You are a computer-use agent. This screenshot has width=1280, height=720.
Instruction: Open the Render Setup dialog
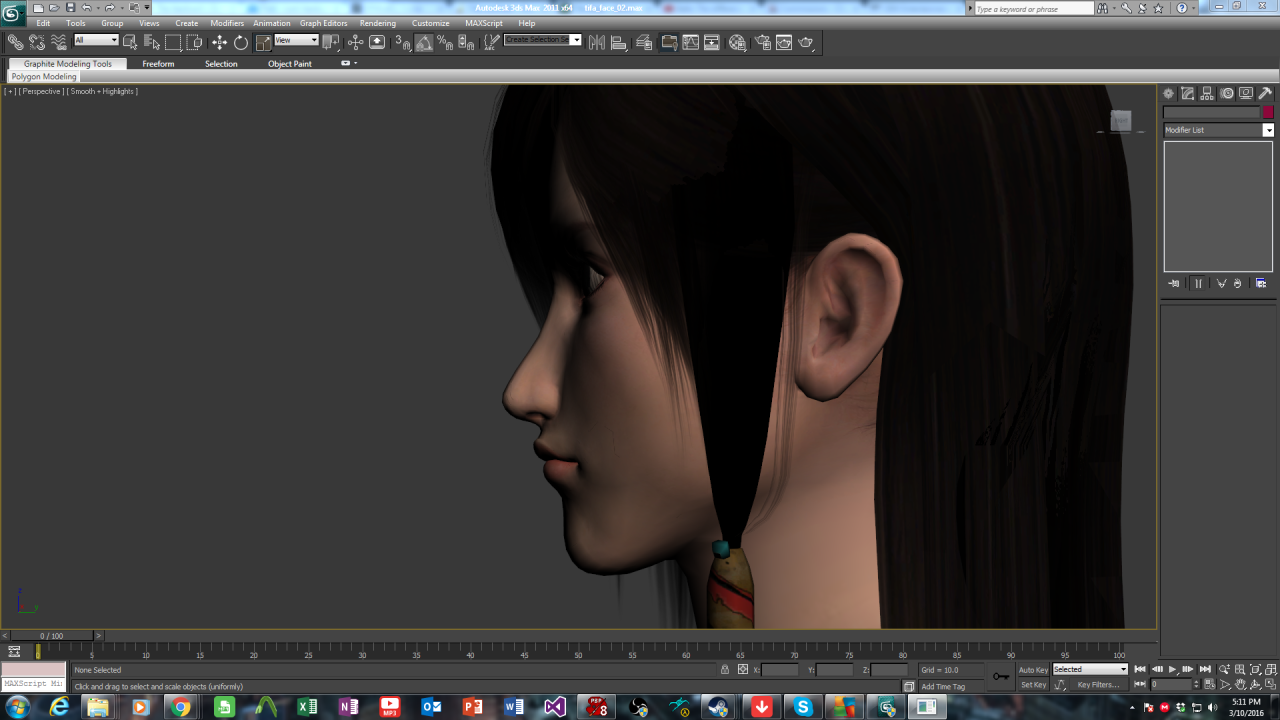click(762, 42)
